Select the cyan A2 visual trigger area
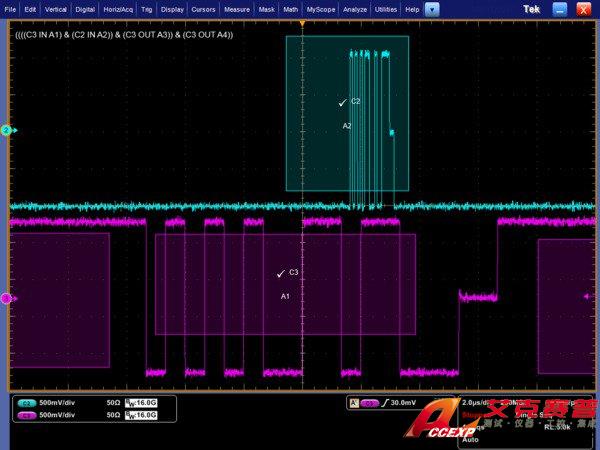Screen dimensions: 600x450 pos(320,150)
